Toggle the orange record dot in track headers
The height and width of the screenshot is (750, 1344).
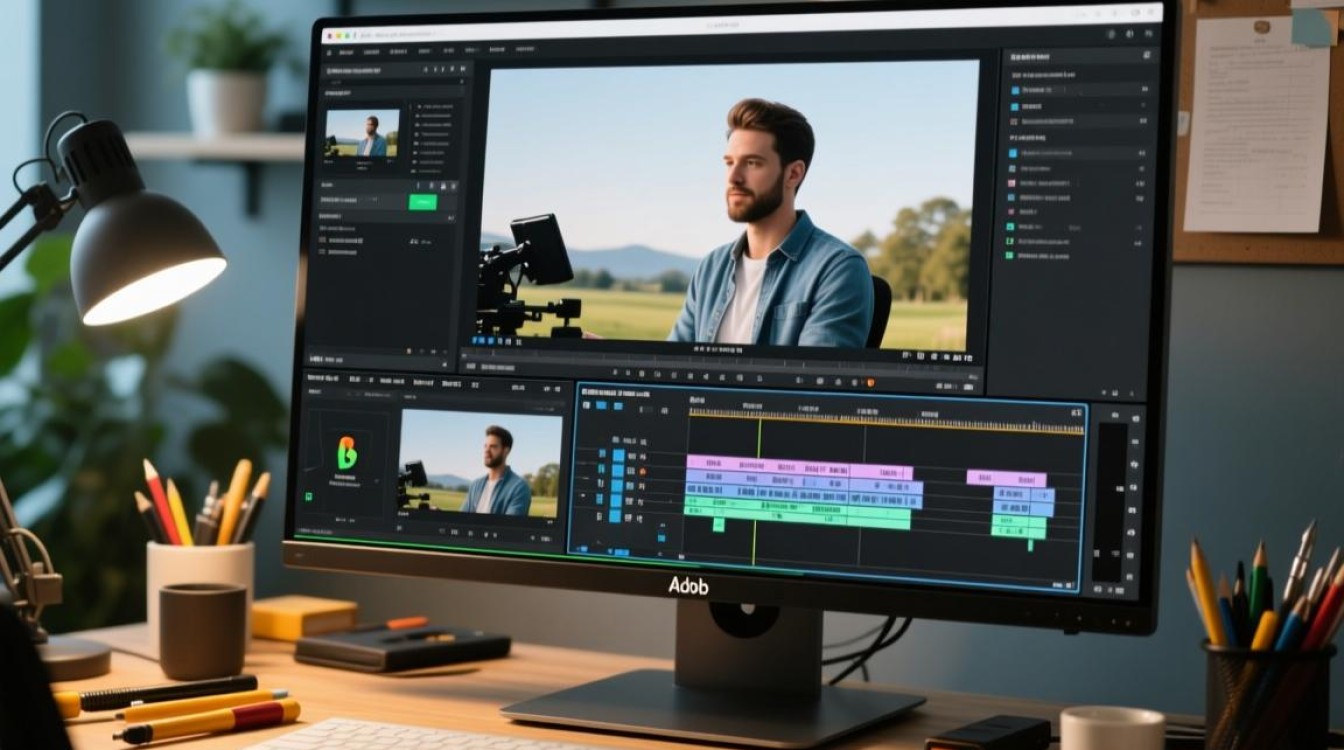642,472
